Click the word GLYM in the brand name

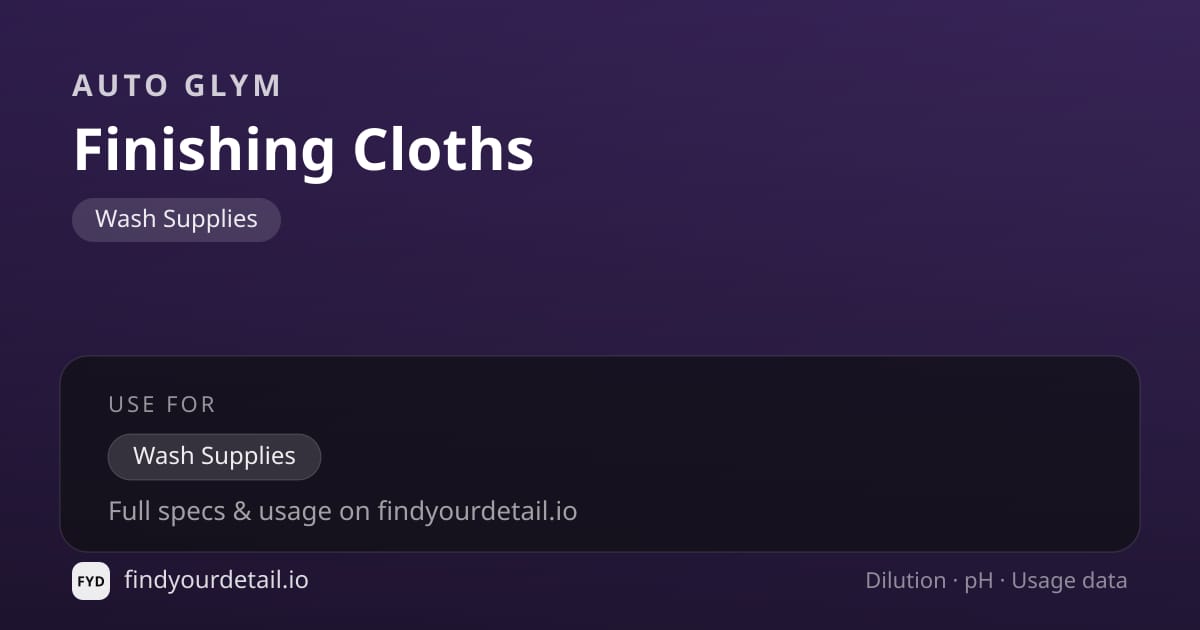pyautogui.click(x=233, y=86)
